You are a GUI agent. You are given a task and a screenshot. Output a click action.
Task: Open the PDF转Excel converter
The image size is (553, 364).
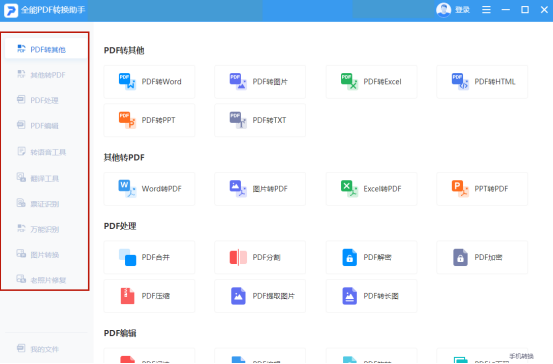click(x=371, y=82)
